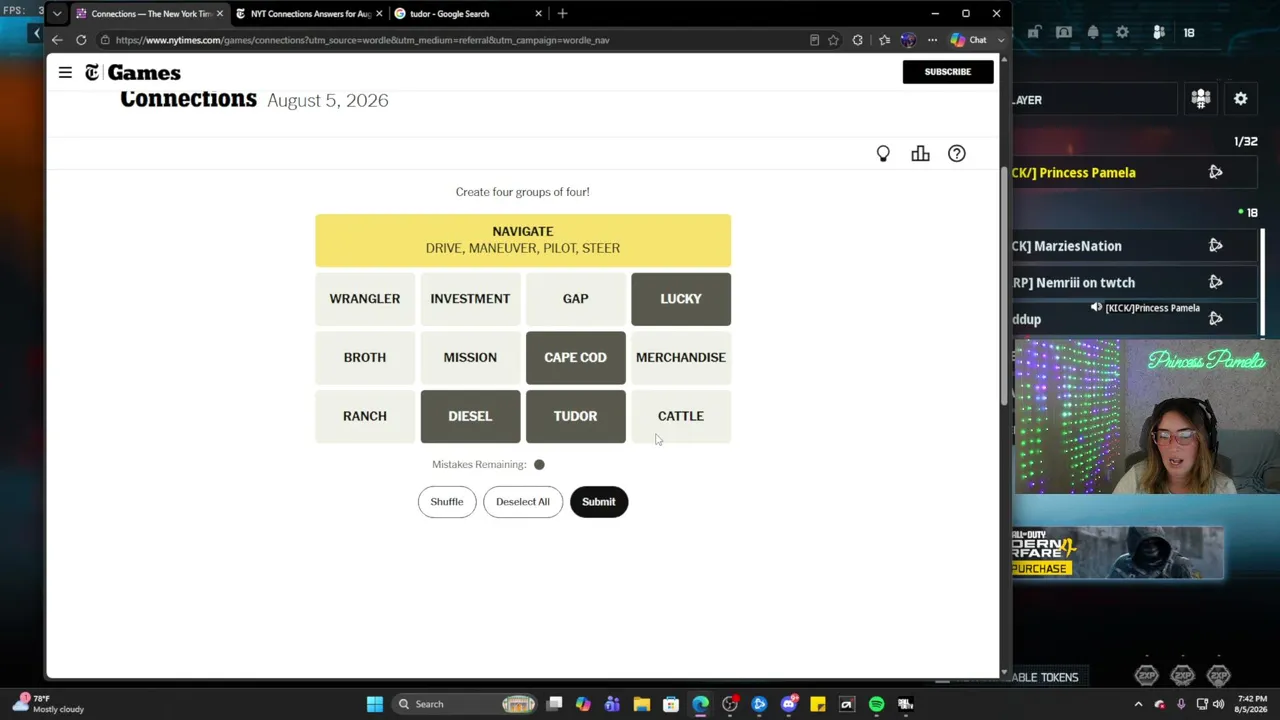Open the tab search dropdown arrow
1280x720 pixels.
[57, 14]
